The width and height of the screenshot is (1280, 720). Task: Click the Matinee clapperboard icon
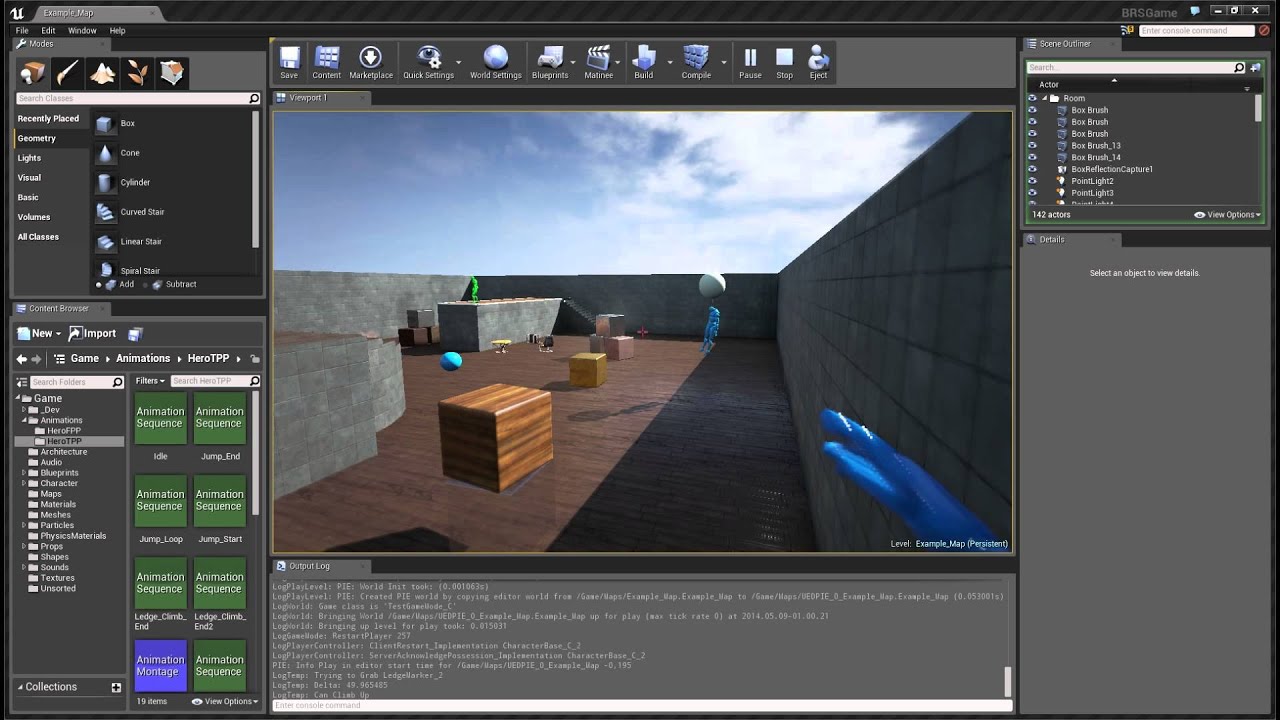[598, 62]
